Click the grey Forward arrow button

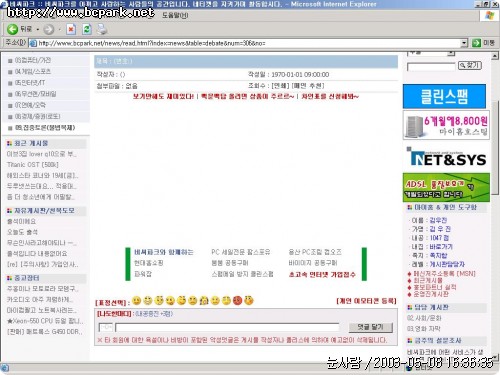(49, 29)
